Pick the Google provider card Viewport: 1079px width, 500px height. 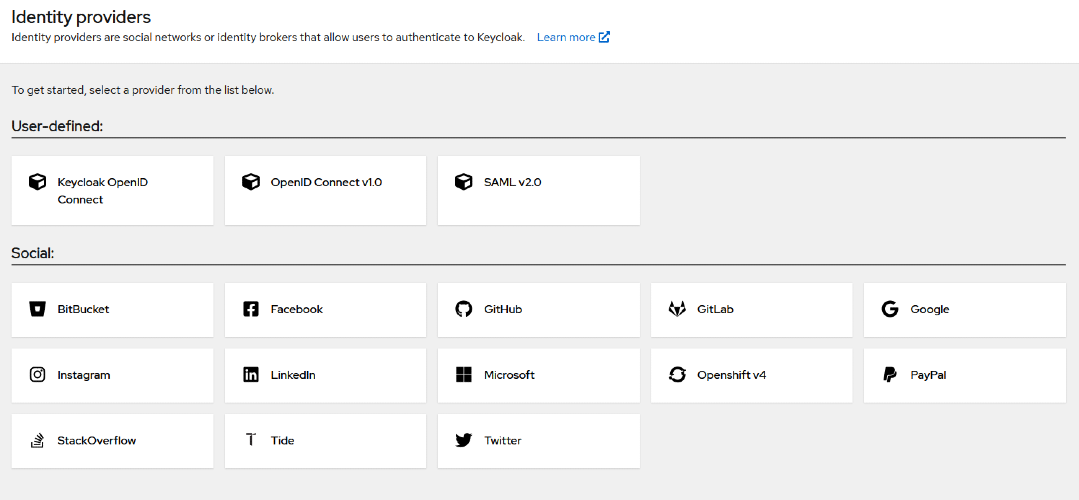(x=965, y=309)
